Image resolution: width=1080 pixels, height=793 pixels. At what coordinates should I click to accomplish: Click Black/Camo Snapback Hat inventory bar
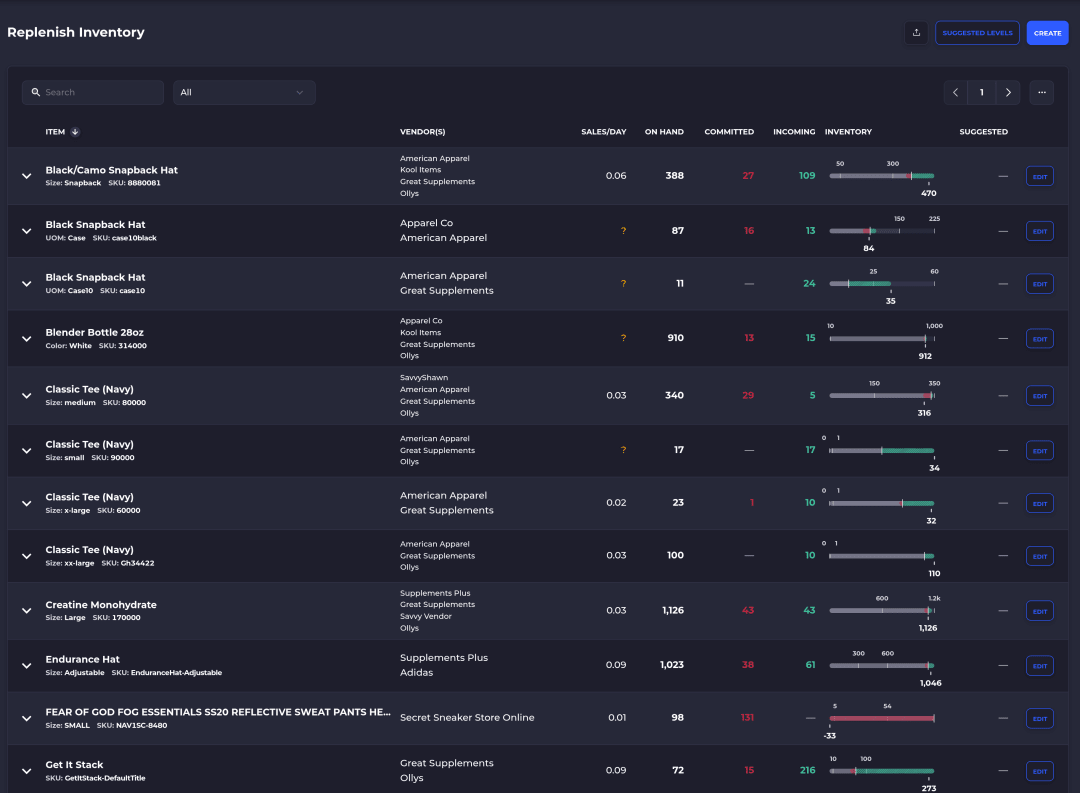coord(882,176)
